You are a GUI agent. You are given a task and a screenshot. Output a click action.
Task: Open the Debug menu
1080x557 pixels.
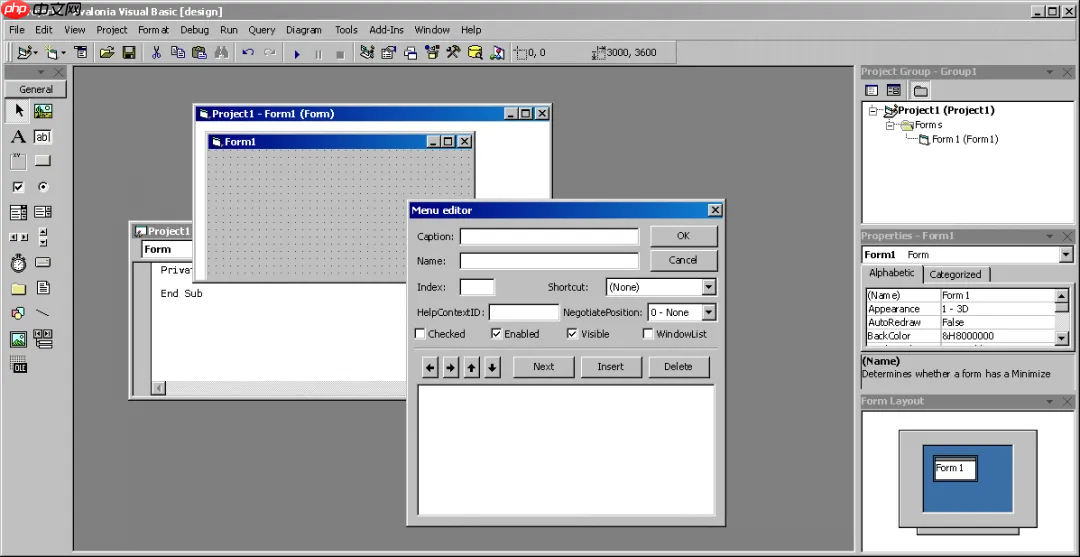point(194,30)
